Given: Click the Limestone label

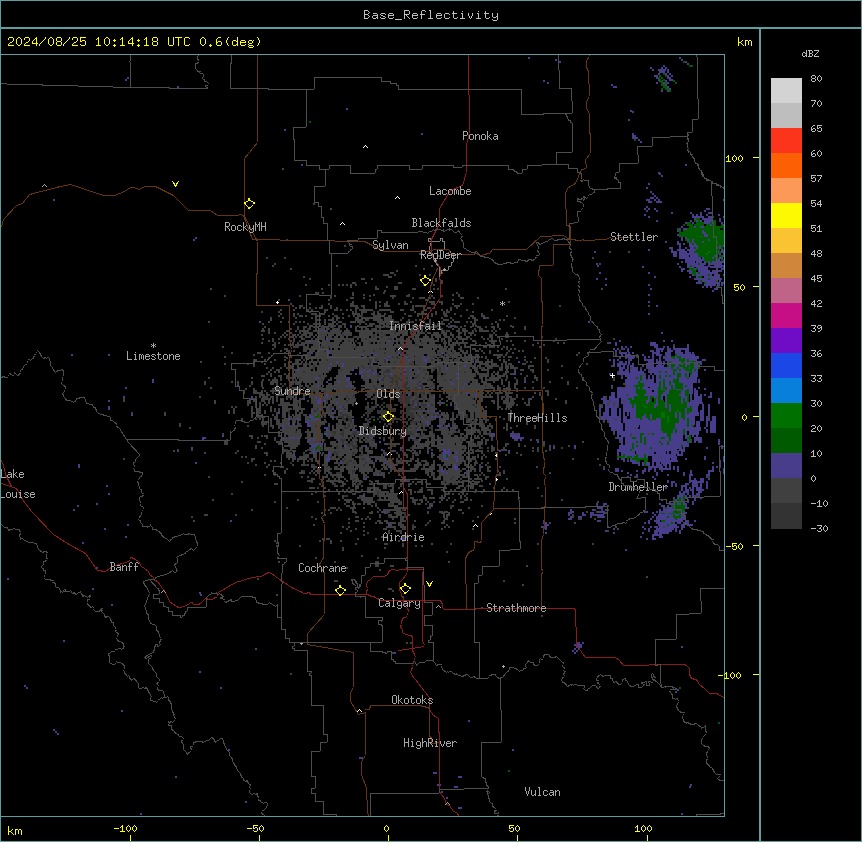Looking at the screenshot, I should [x=153, y=356].
